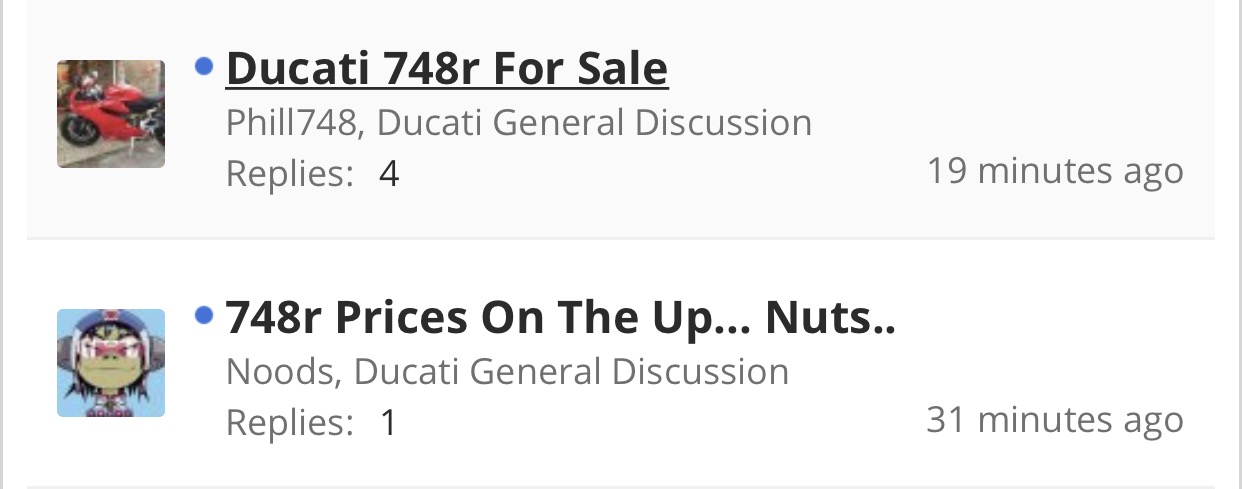Click unread dot beside Ducati 748r For Sale
The image size is (1242, 489).
point(204,67)
